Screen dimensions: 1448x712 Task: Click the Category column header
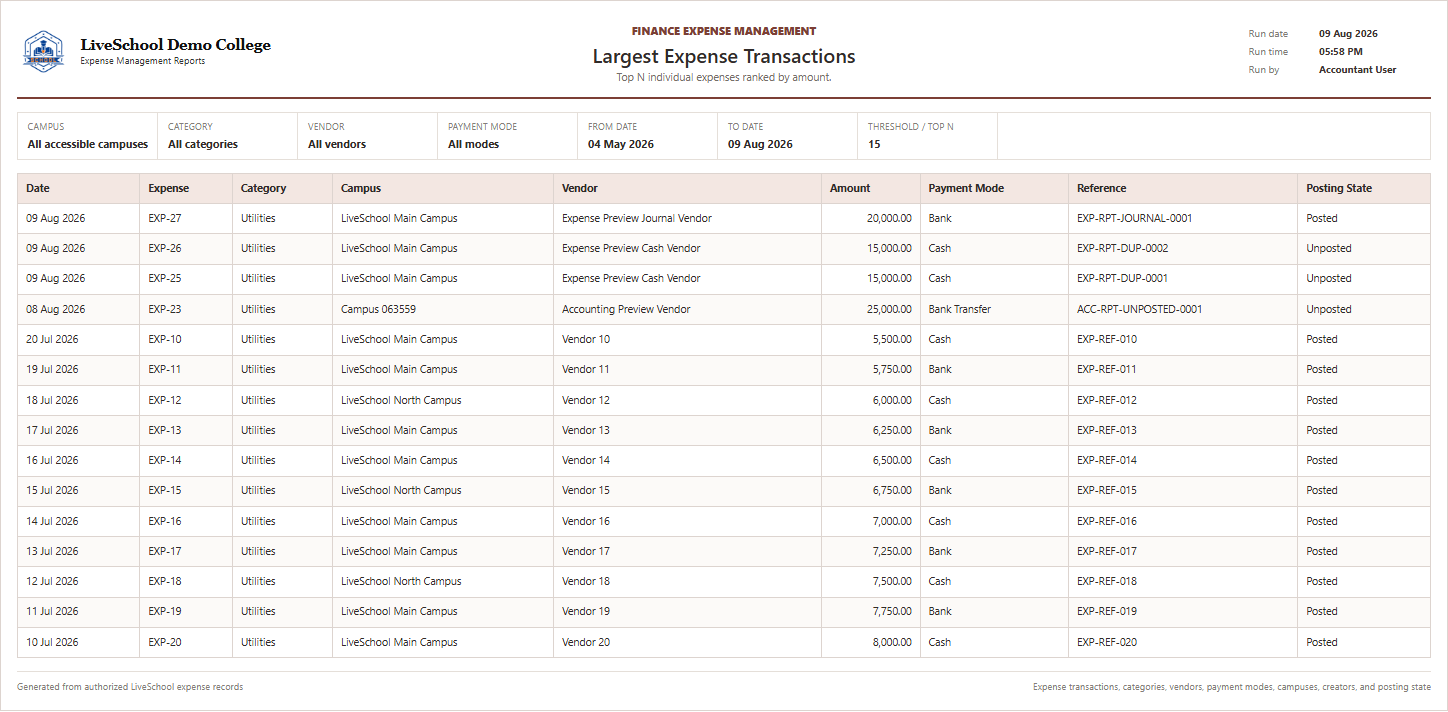[x=283, y=188]
